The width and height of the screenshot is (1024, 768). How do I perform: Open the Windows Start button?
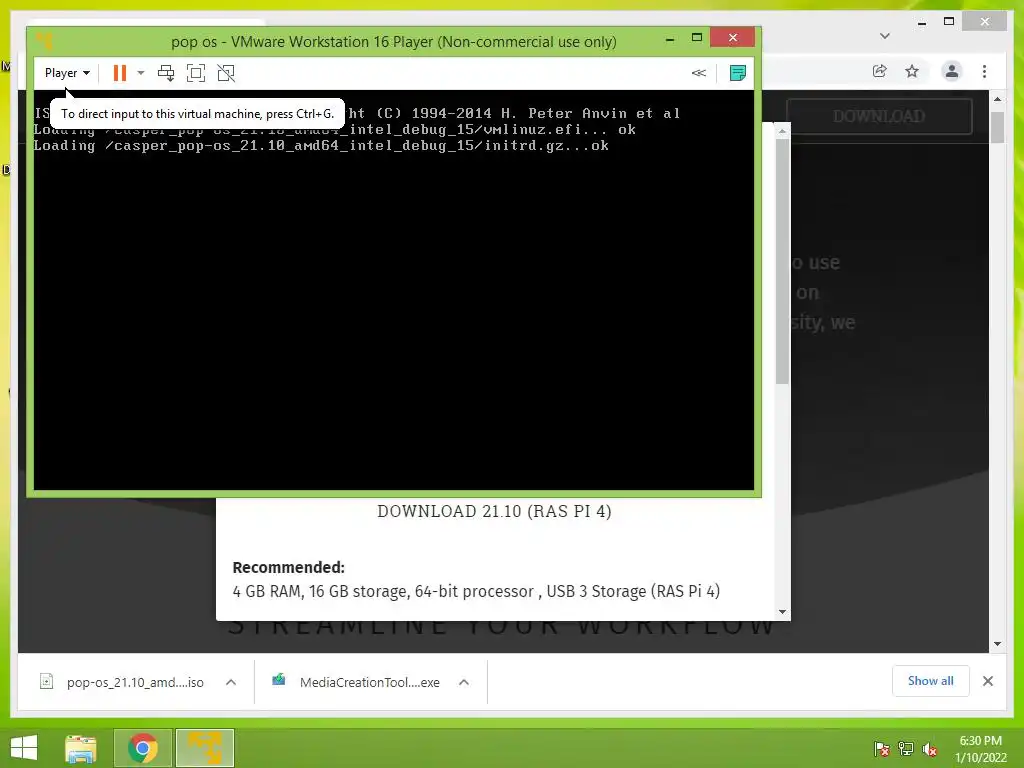click(24, 748)
